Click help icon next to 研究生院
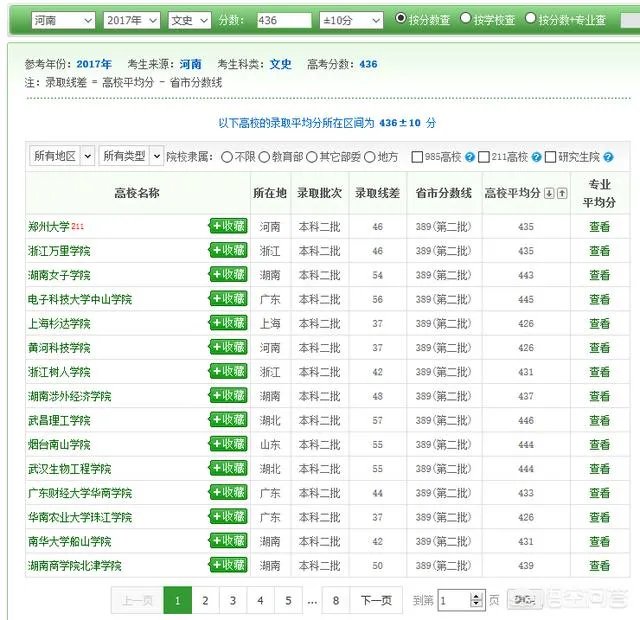The width and height of the screenshot is (640, 620). [608, 157]
